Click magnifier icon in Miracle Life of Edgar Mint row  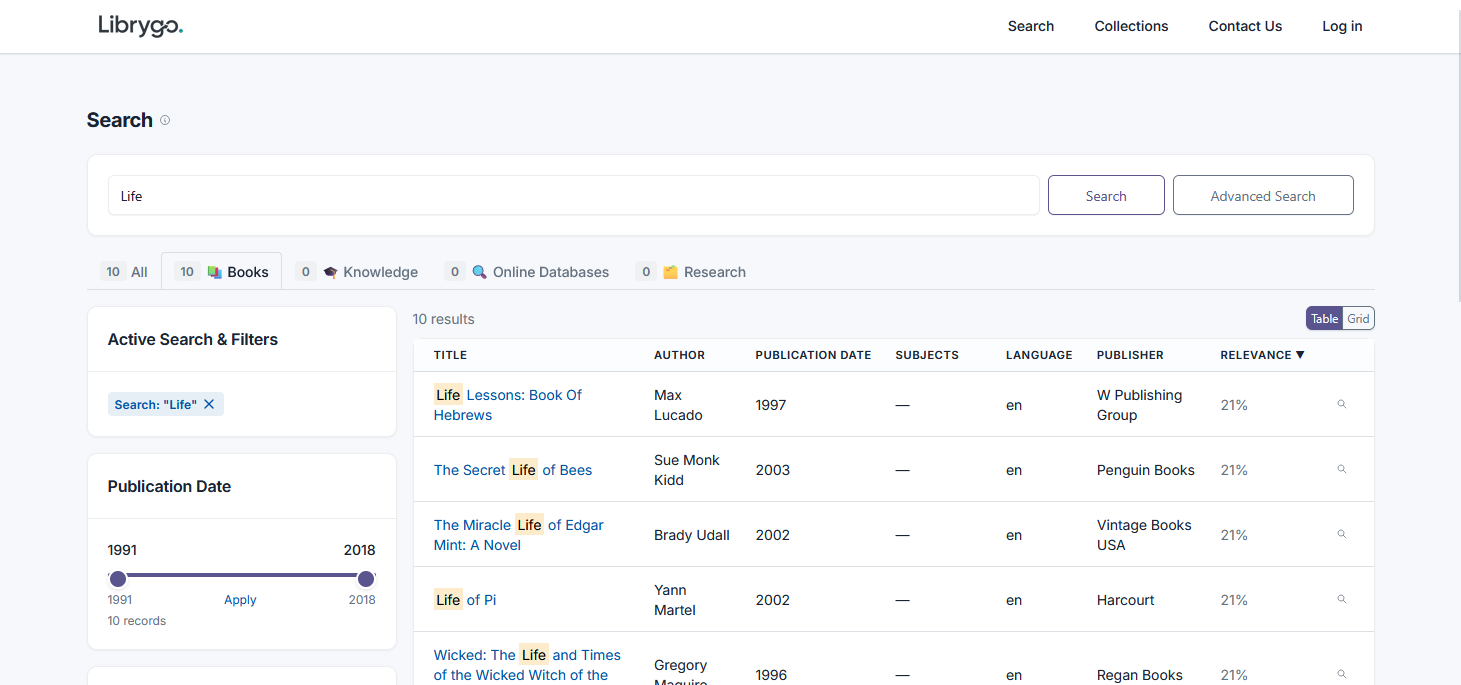[x=1342, y=534]
